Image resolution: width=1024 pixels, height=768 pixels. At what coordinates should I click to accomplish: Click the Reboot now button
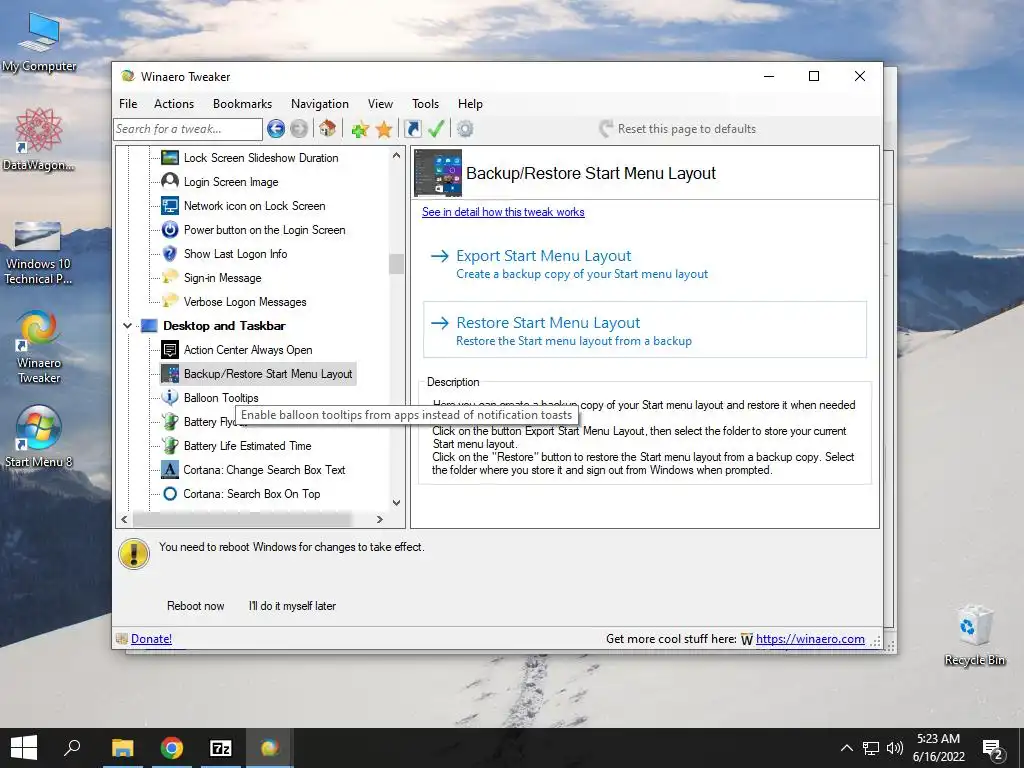click(x=195, y=605)
